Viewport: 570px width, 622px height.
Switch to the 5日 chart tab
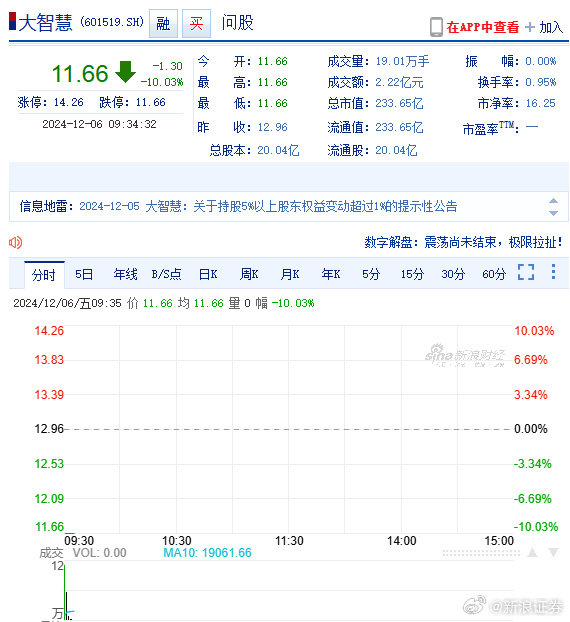coord(84,274)
